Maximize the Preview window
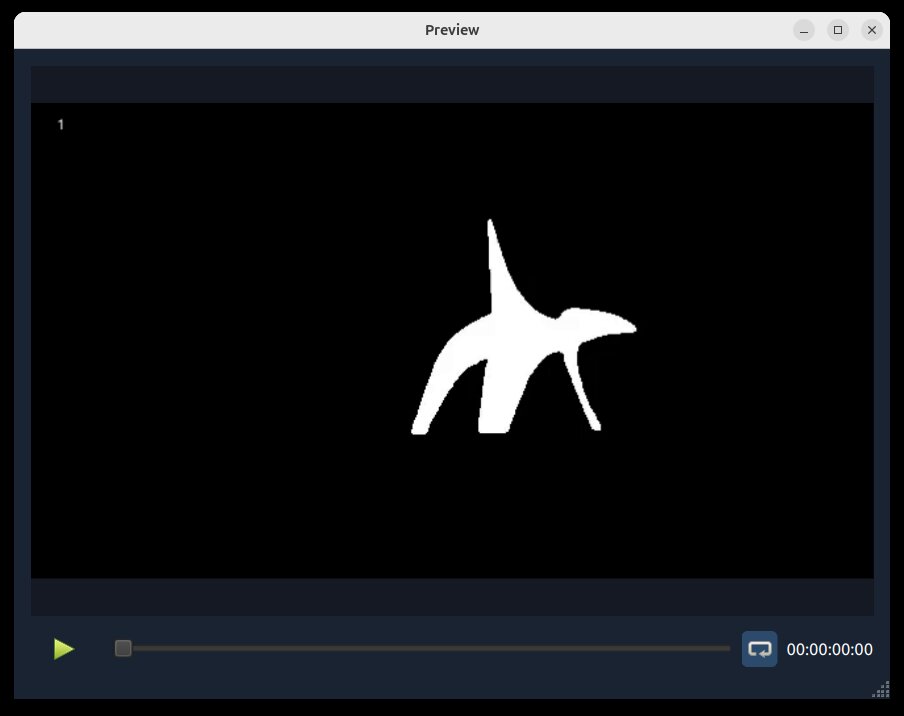The height and width of the screenshot is (716, 904). 837,29
